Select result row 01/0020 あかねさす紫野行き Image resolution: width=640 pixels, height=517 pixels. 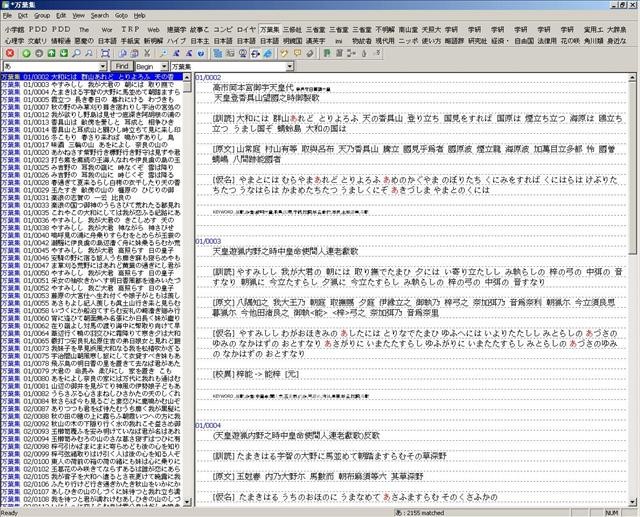click(x=91, y=152)
